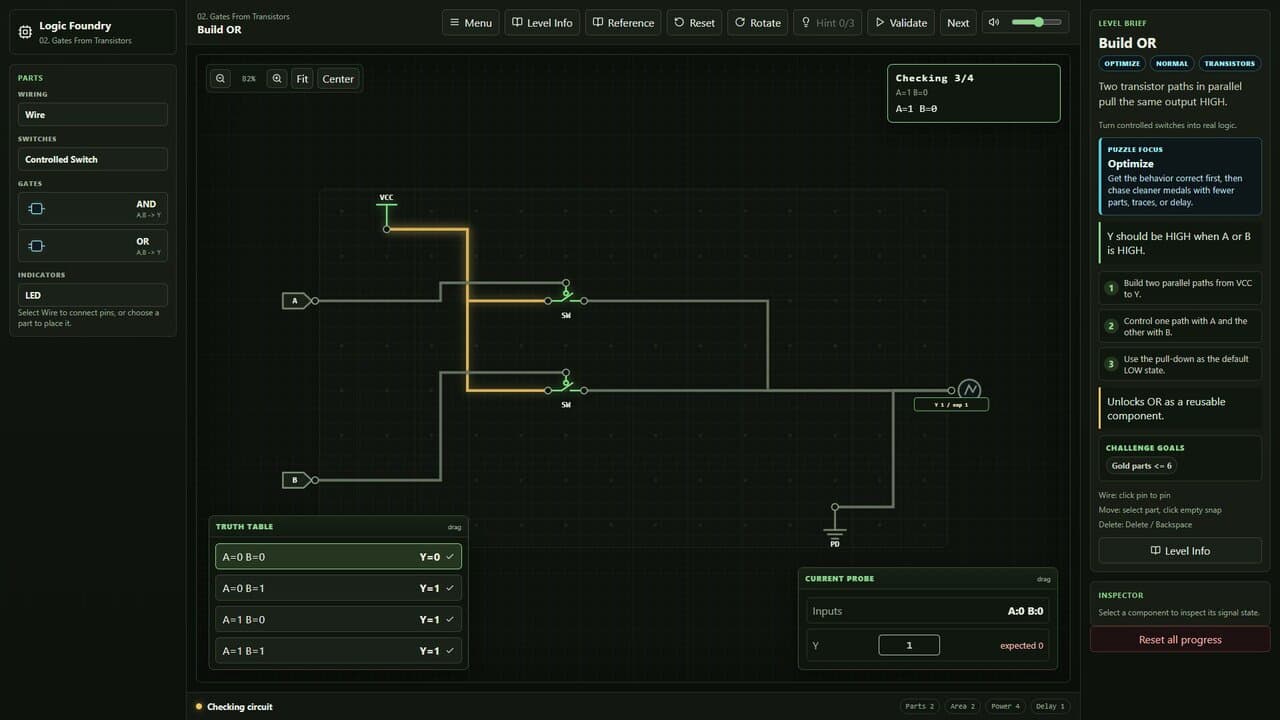1280x720 pixels.
Task: Rotate the selected part
Action: [757, 23]
